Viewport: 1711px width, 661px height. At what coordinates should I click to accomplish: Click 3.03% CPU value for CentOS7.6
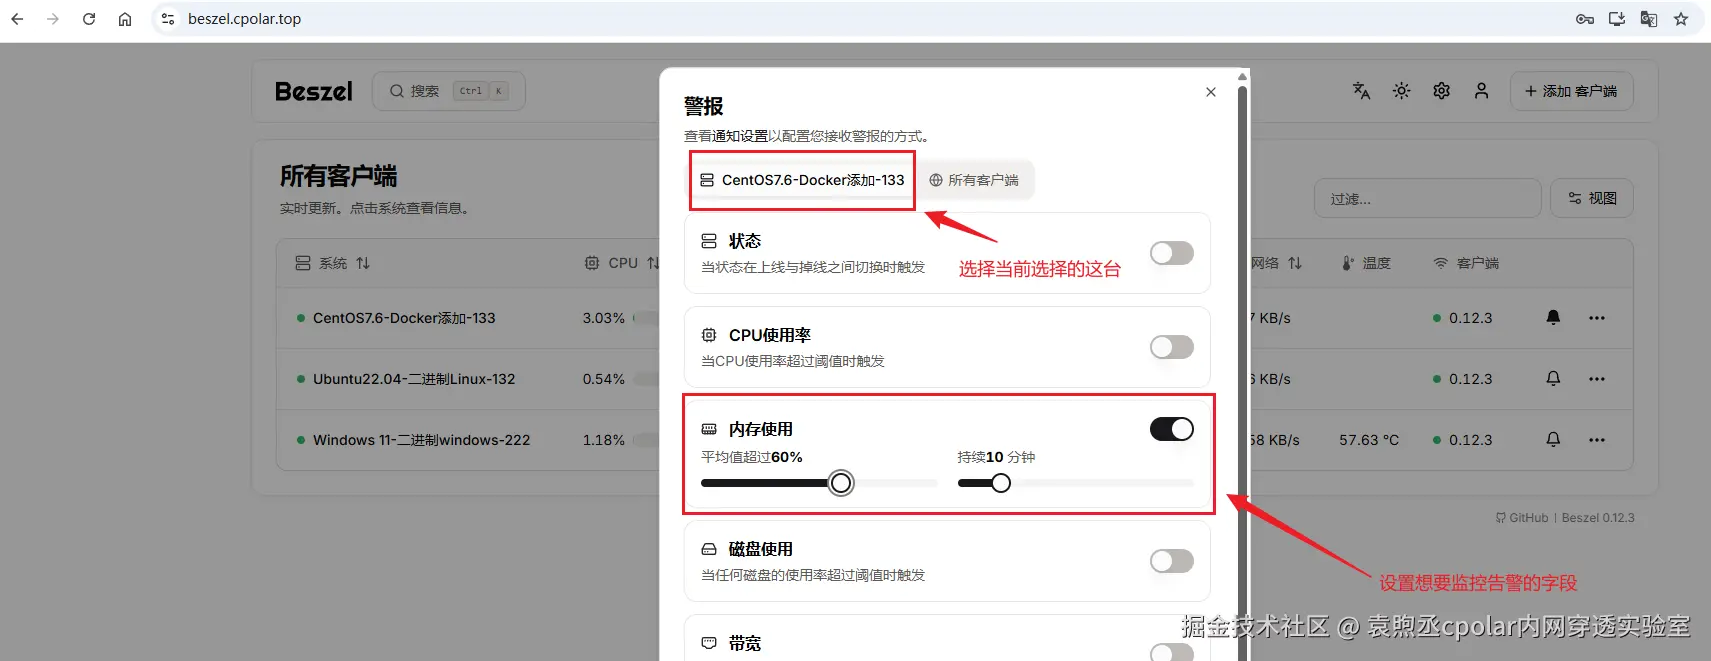[604, 318]
